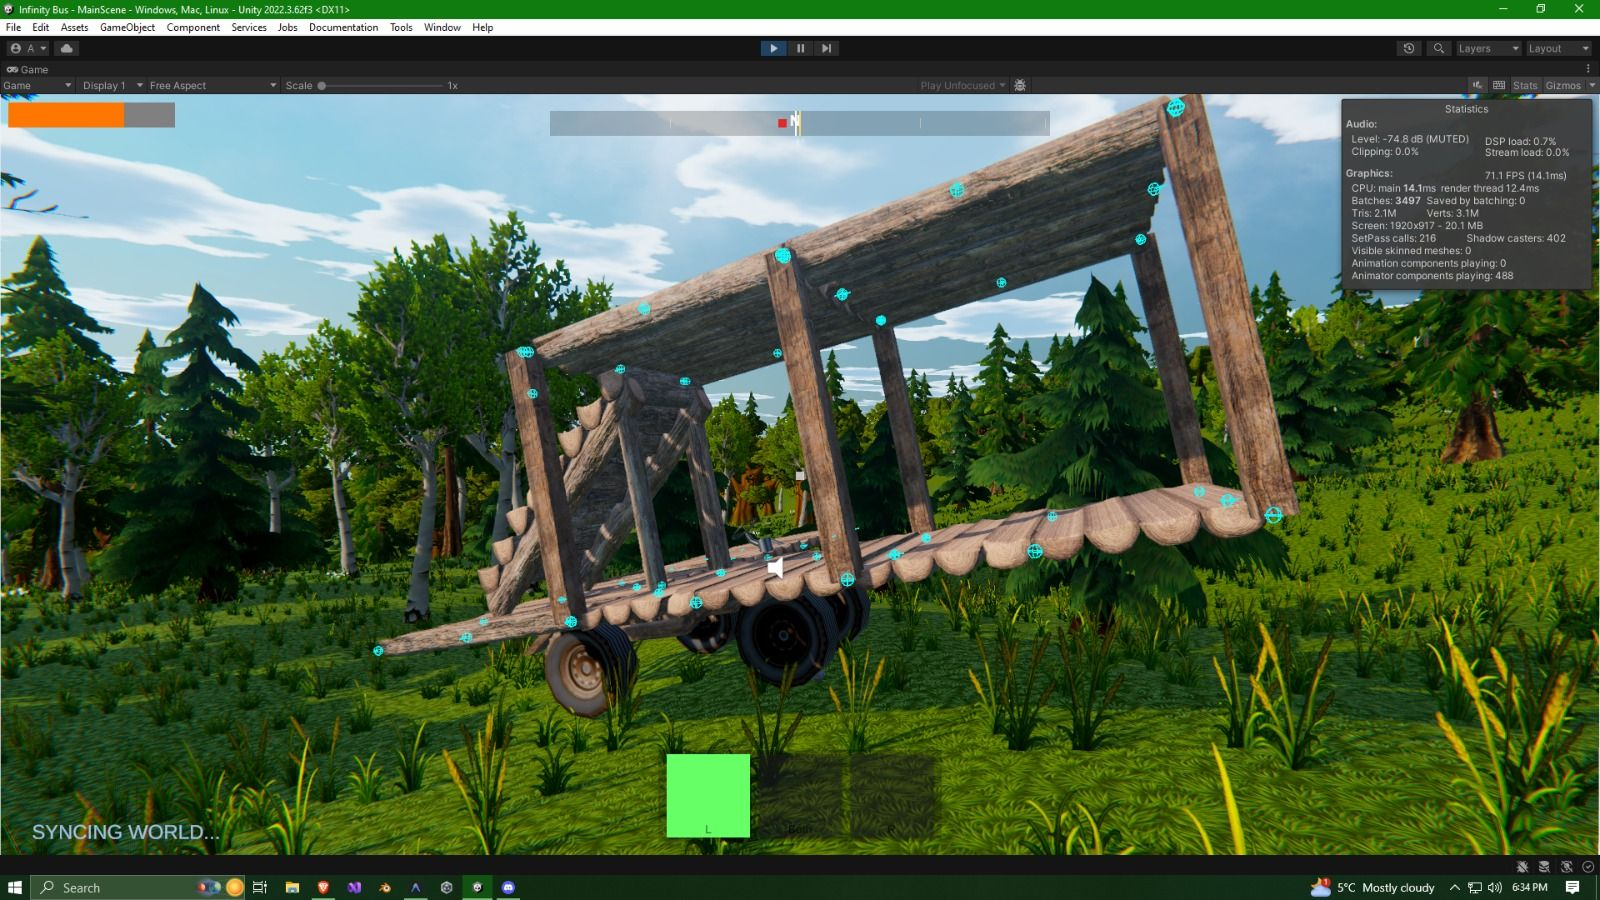
Task: Click the compass bar at top
Action: 799,123
